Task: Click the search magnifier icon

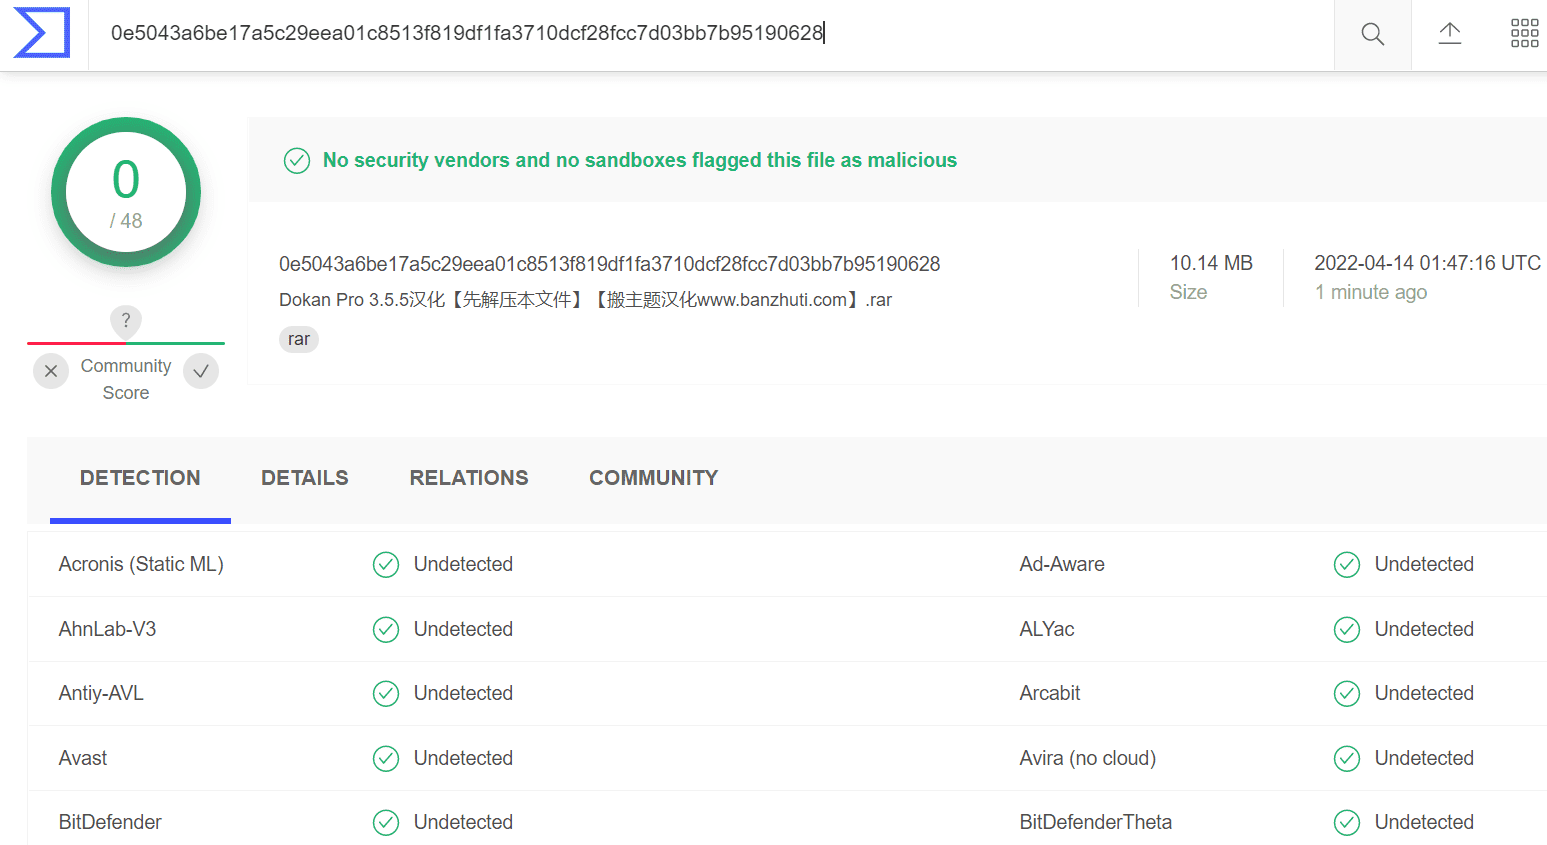Action: click(x=1373, y=34)
